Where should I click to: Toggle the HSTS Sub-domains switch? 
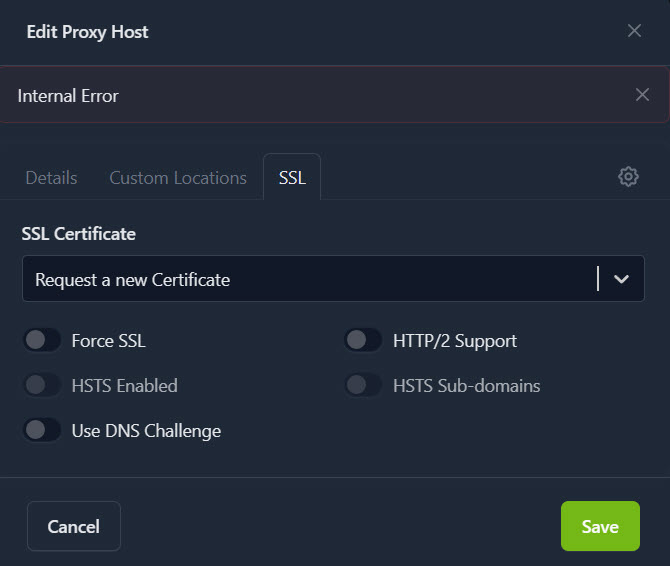pos(363,385)
